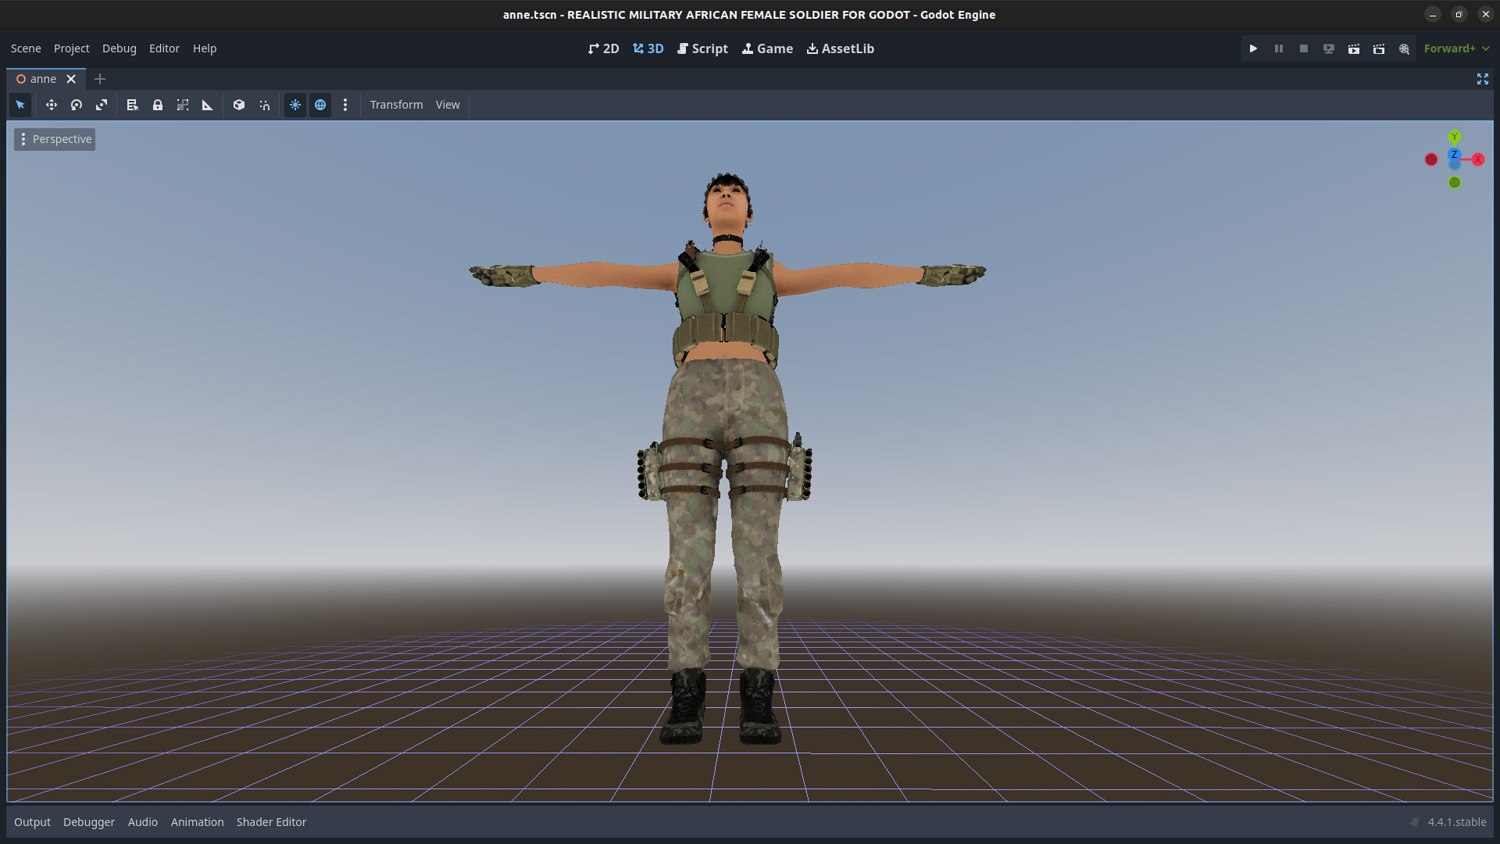Open sun and environment settings menu

[345, 105]
